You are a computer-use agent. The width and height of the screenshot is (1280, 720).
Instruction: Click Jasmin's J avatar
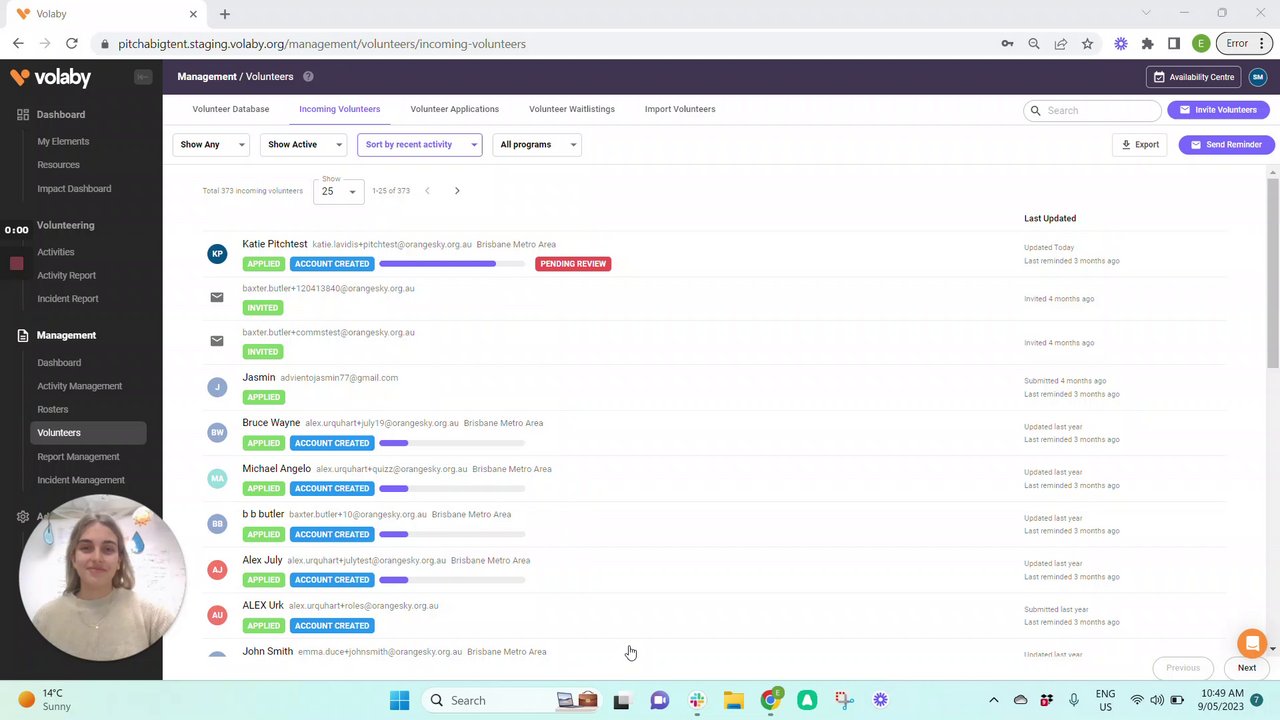(217, 387)
